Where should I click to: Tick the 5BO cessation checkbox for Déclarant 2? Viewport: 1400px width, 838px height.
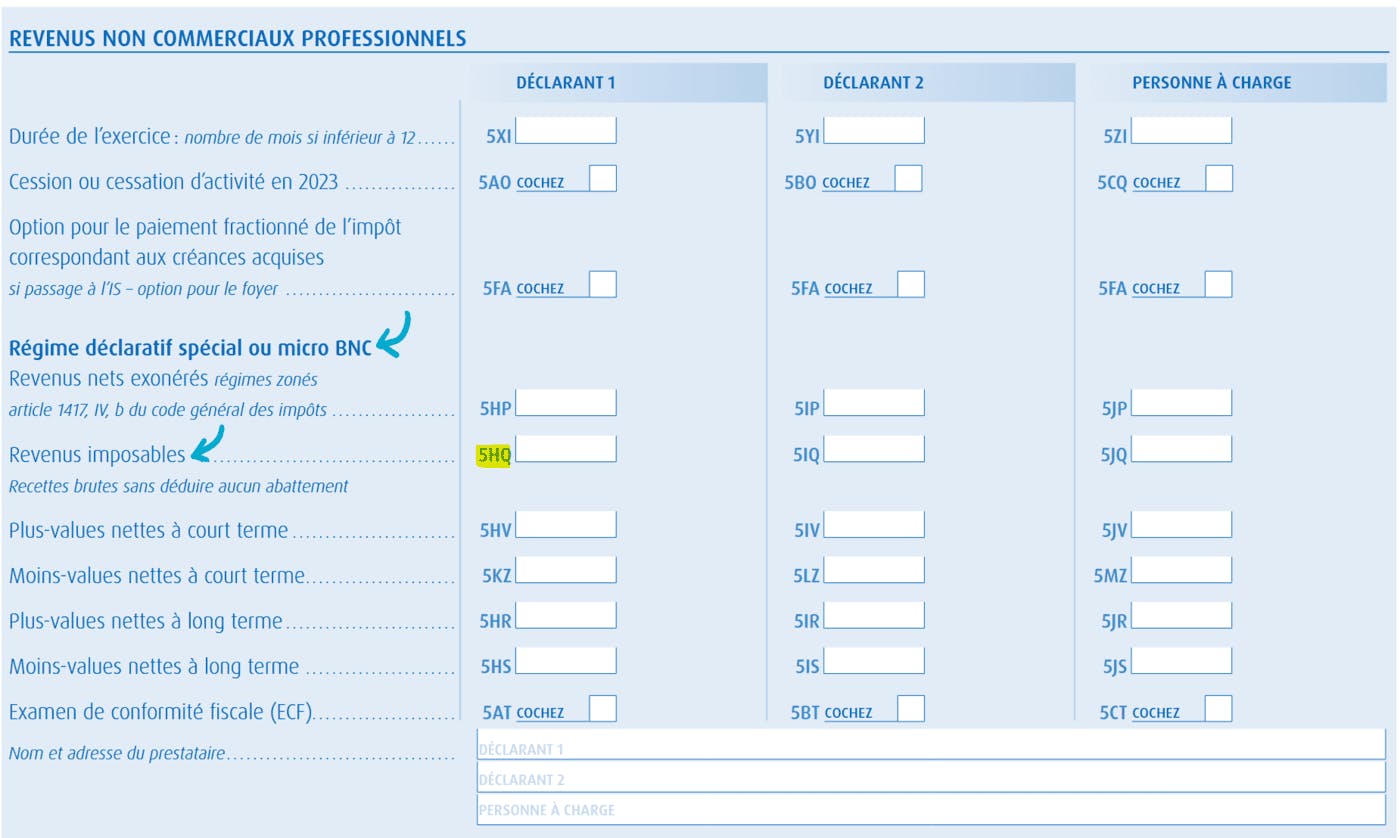coord(908,179)
